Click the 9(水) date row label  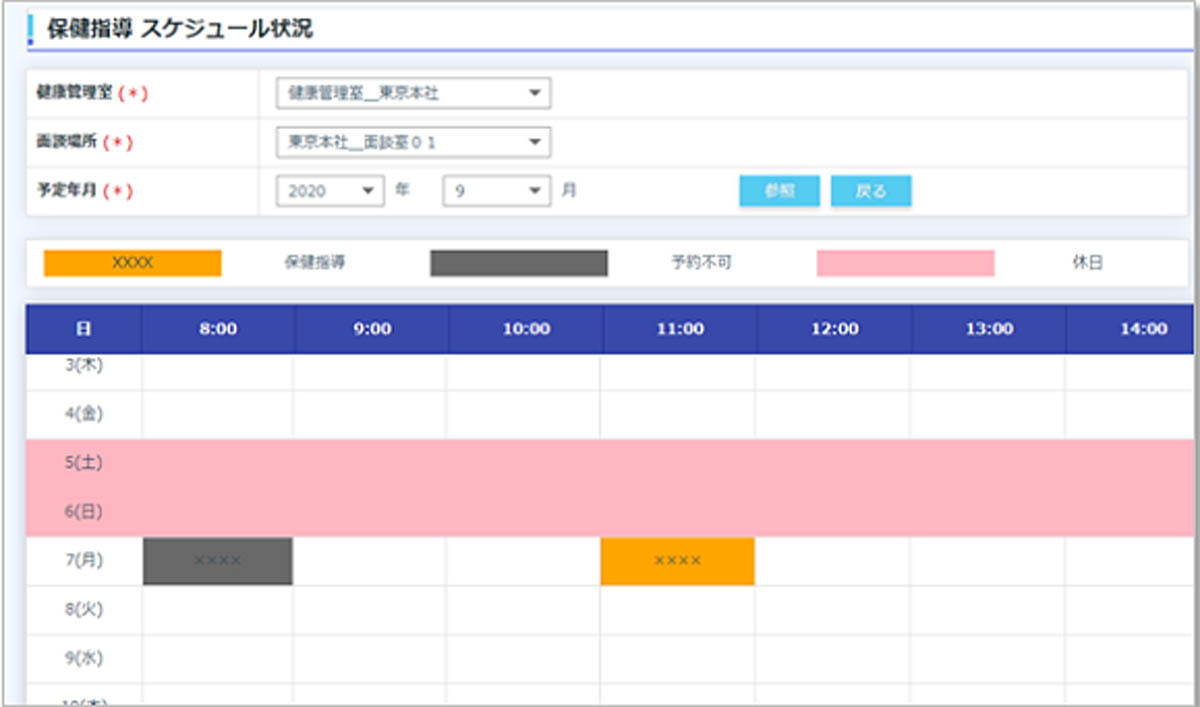coord(84,659)
